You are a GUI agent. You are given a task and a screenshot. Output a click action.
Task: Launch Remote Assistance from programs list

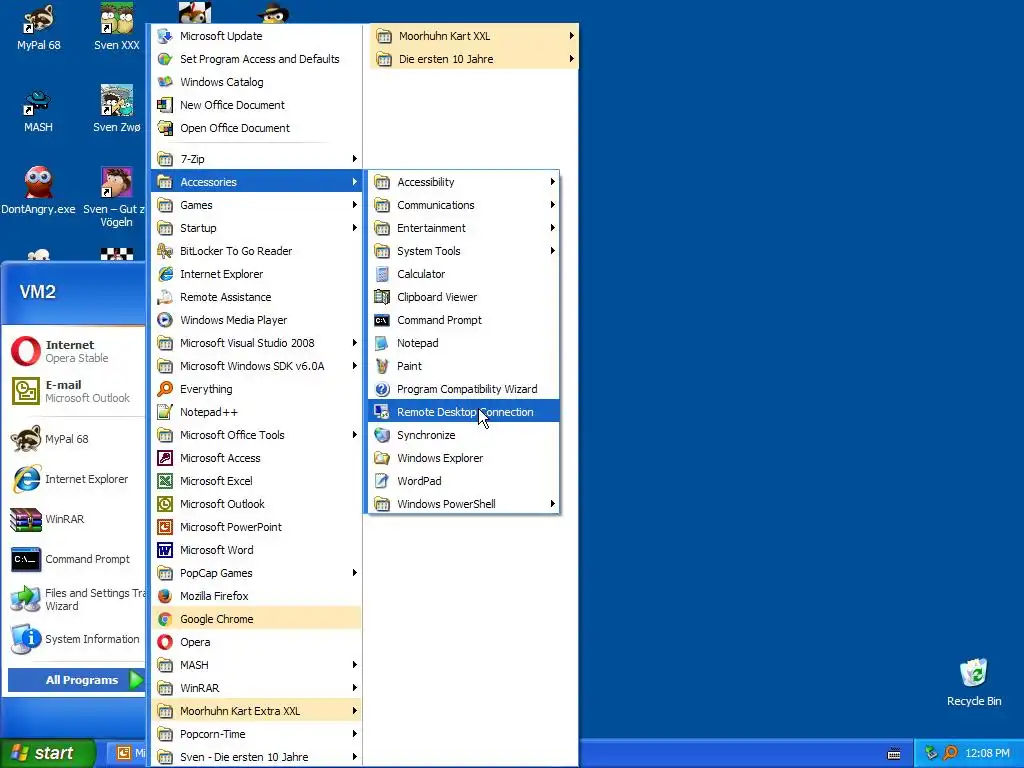click(257, 297)
